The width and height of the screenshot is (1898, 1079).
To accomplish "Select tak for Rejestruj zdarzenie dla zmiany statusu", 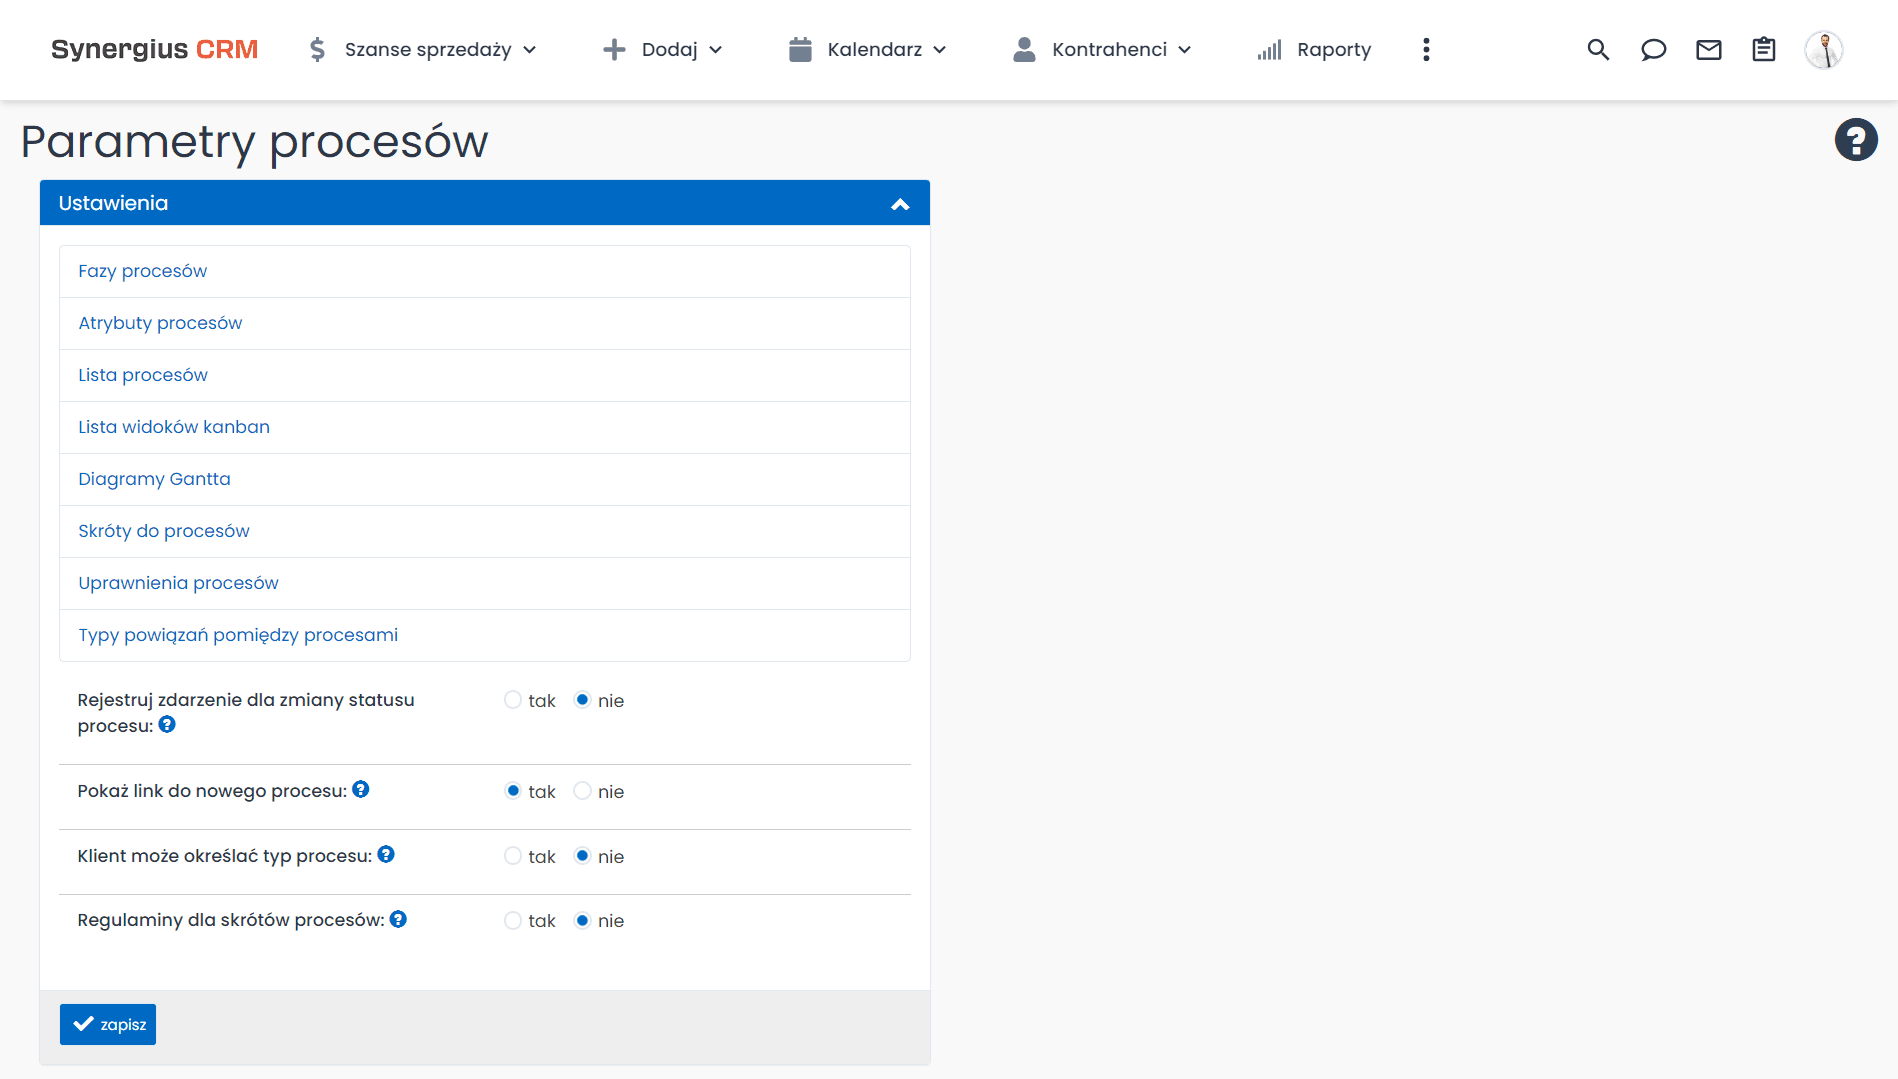I will click(x=513, y=700).
